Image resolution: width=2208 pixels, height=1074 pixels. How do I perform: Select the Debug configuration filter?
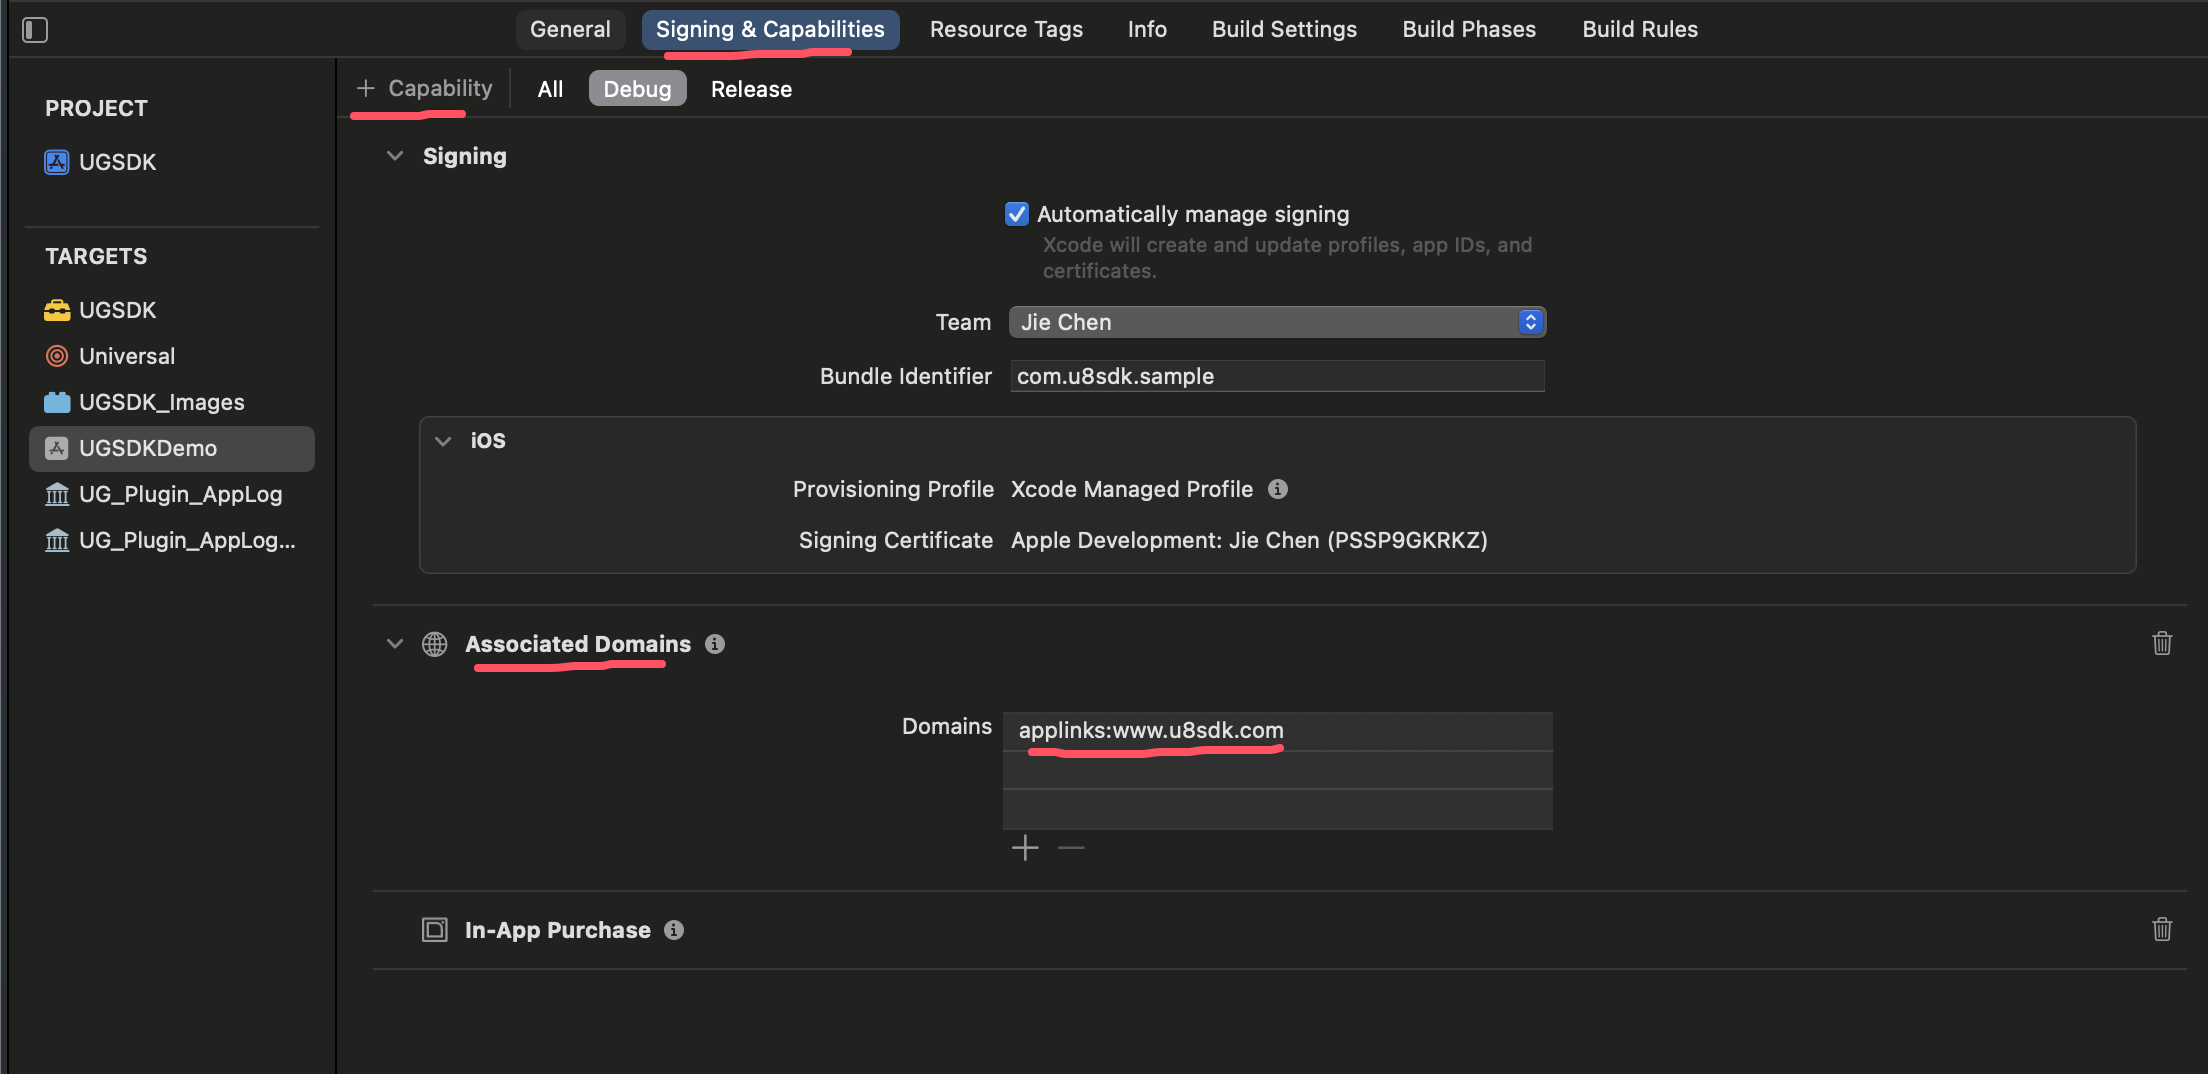(637, 89)
